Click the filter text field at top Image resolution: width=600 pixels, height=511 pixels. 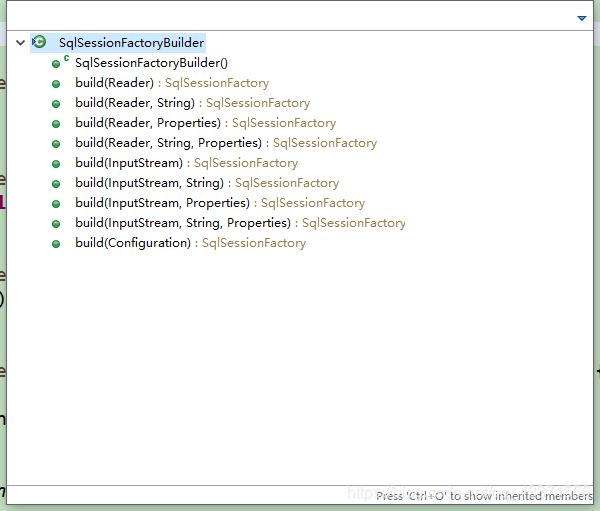[289, 17]
